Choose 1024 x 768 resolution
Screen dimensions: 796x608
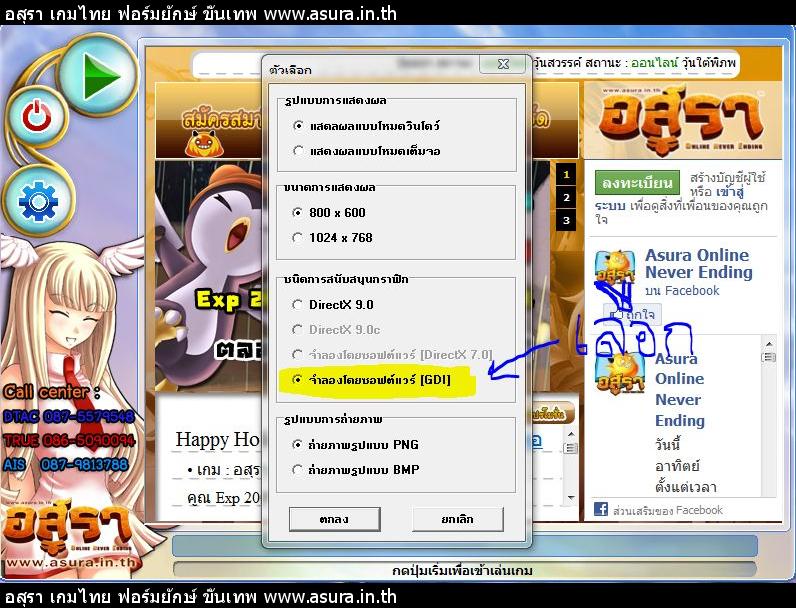[x=298, y=238]
